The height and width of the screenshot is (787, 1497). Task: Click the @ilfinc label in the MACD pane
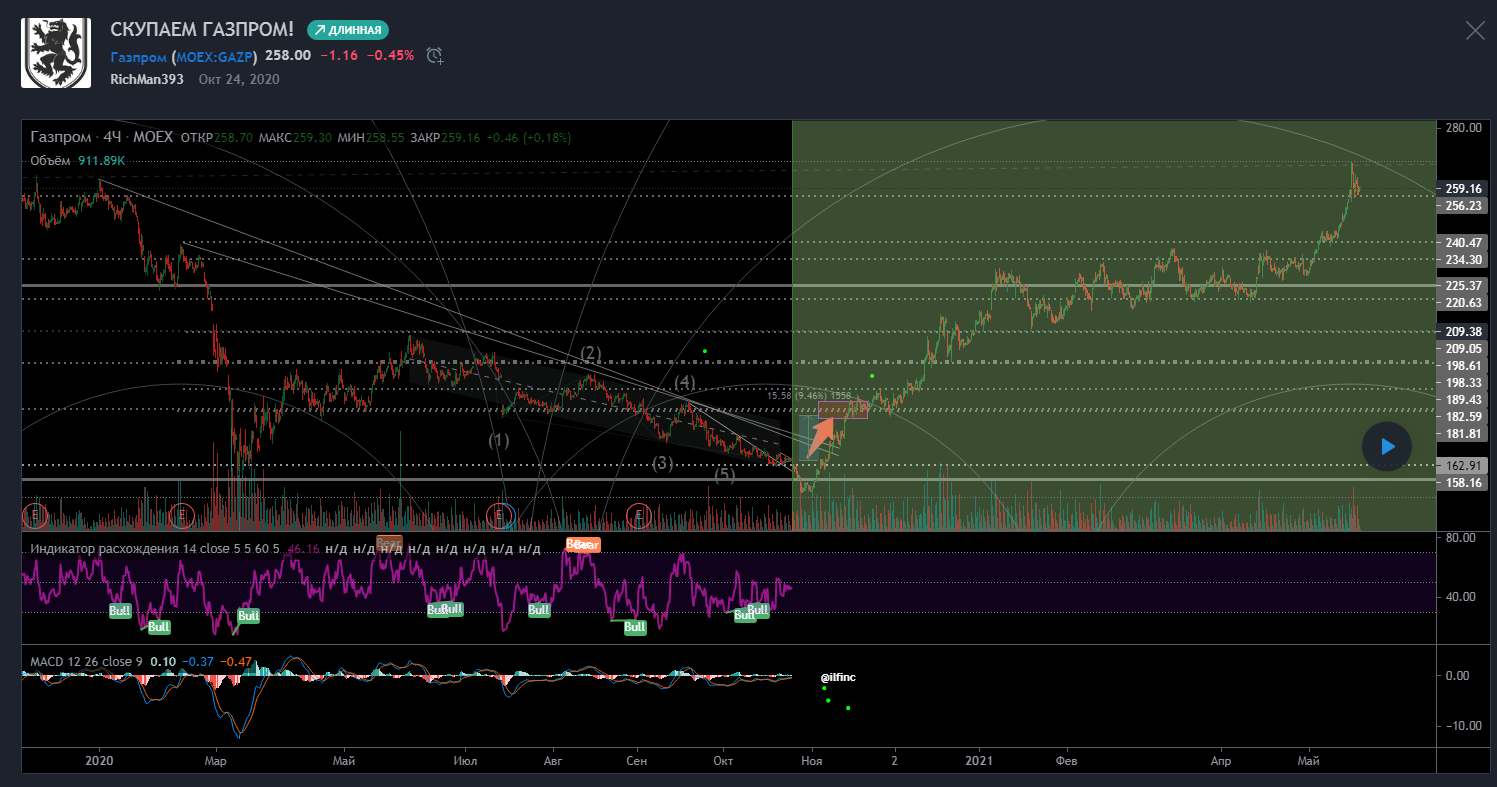838,677
